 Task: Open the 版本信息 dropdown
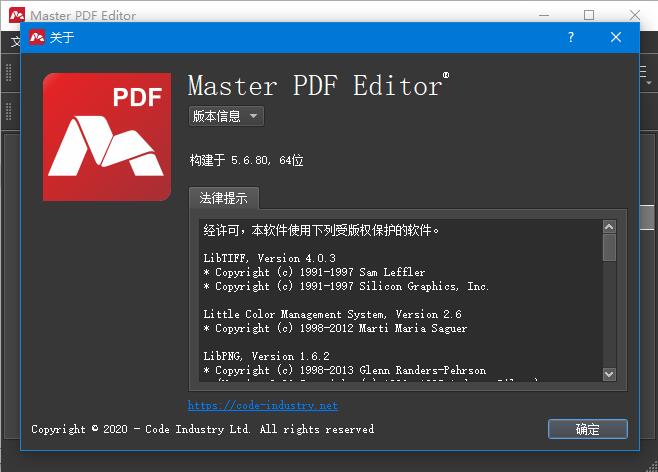coord(226,116)
